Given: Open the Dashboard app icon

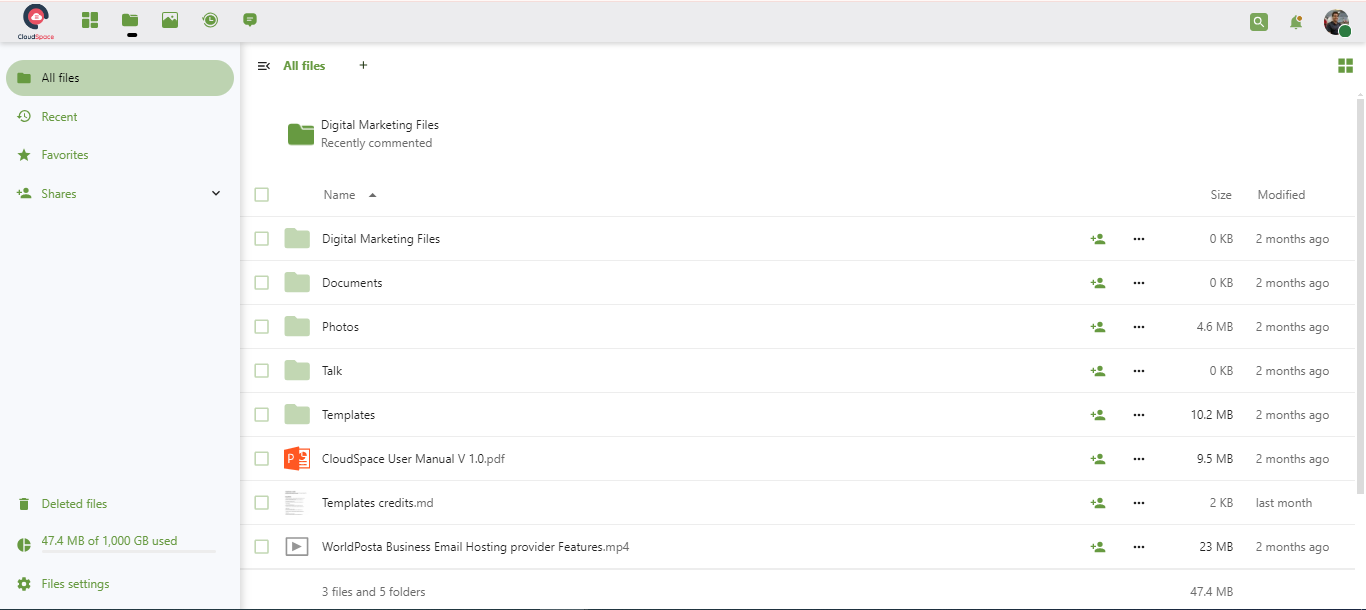Looking at the screenshot, I should coord(90,20).
